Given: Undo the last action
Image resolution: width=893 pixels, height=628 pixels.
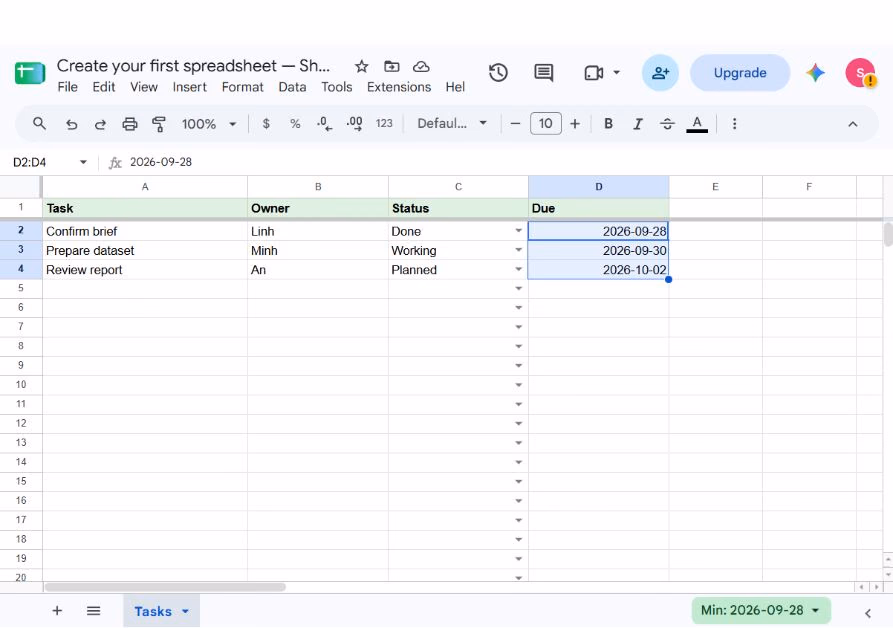Looking at the screenshot, I should [71, 124].
